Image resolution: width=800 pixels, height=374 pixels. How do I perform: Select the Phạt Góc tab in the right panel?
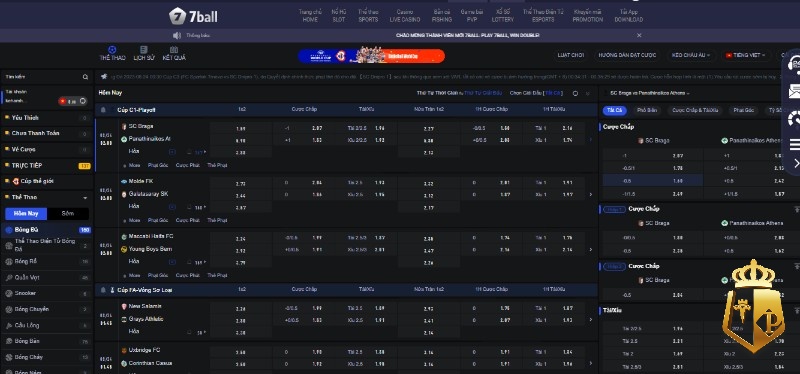743,110
